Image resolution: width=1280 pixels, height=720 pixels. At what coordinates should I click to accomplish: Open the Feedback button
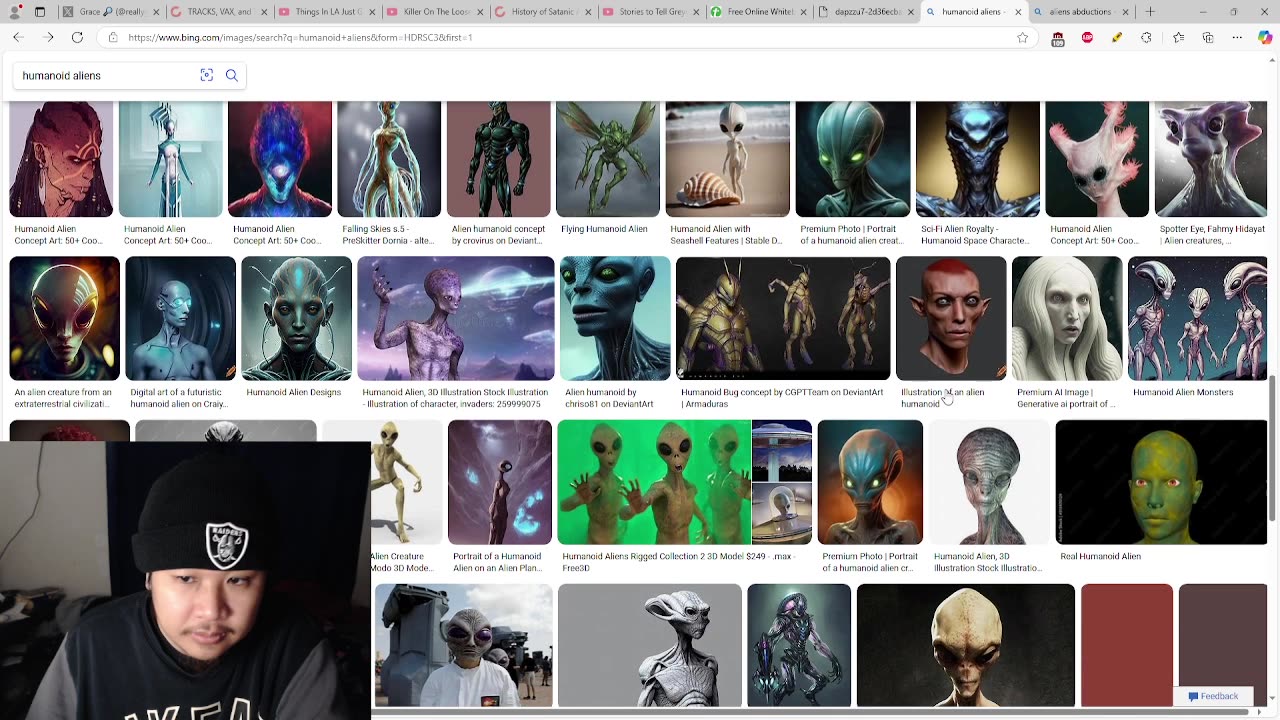[x=1213, y=696]
